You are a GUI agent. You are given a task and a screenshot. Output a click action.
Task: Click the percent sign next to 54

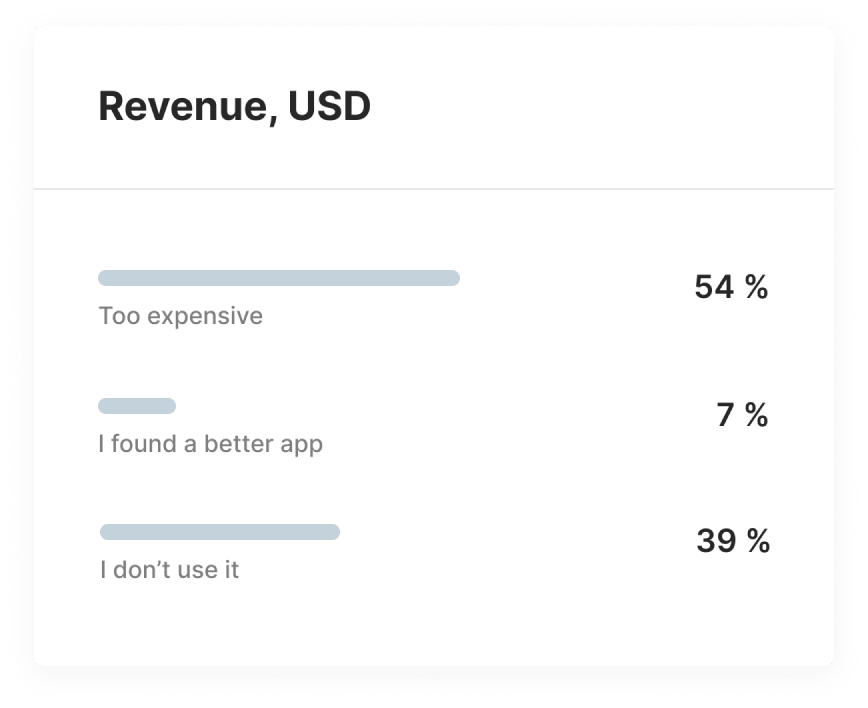click(756, 287)
